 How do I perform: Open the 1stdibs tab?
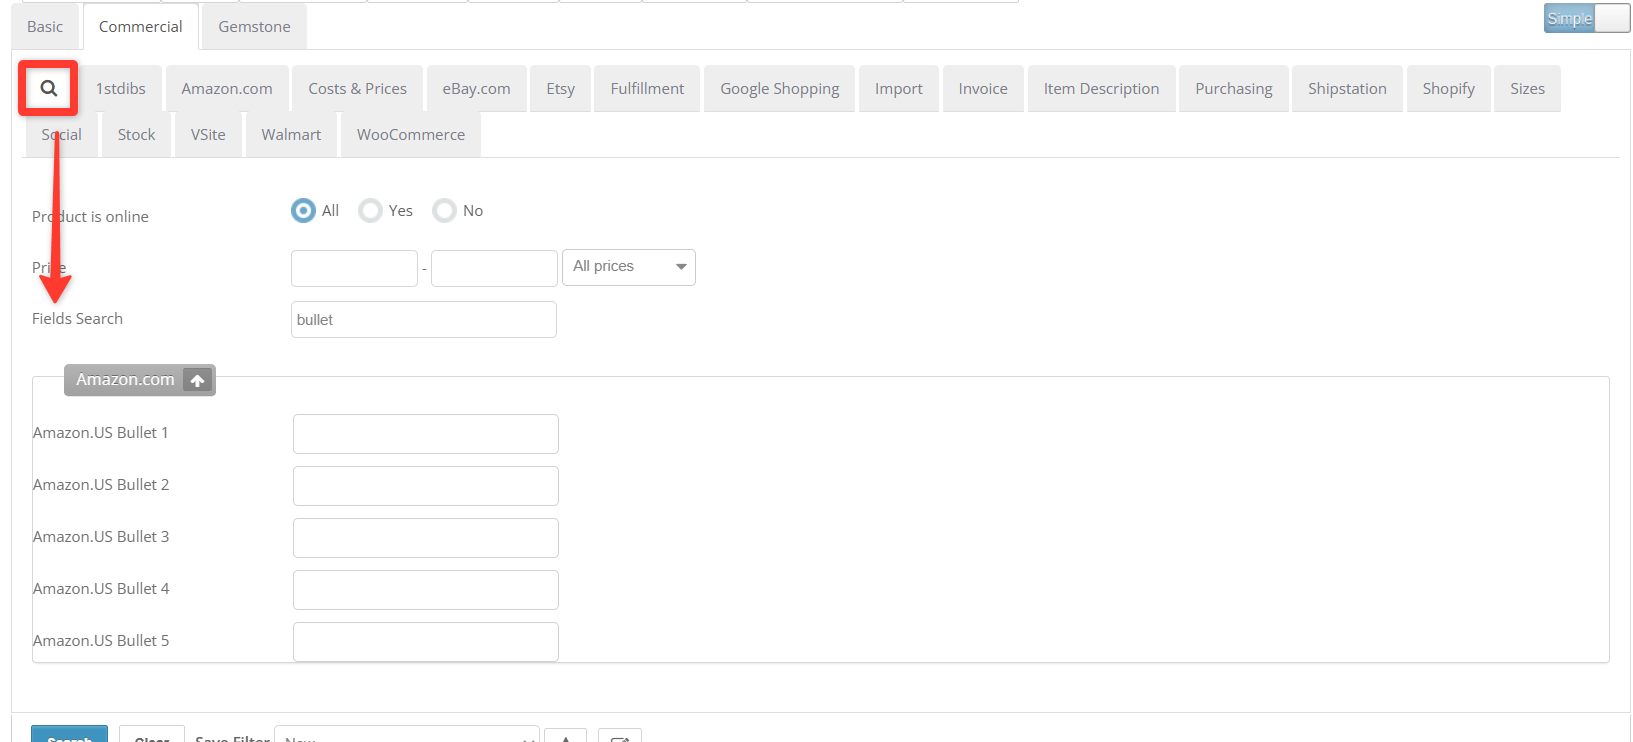(x=121, y=89)
